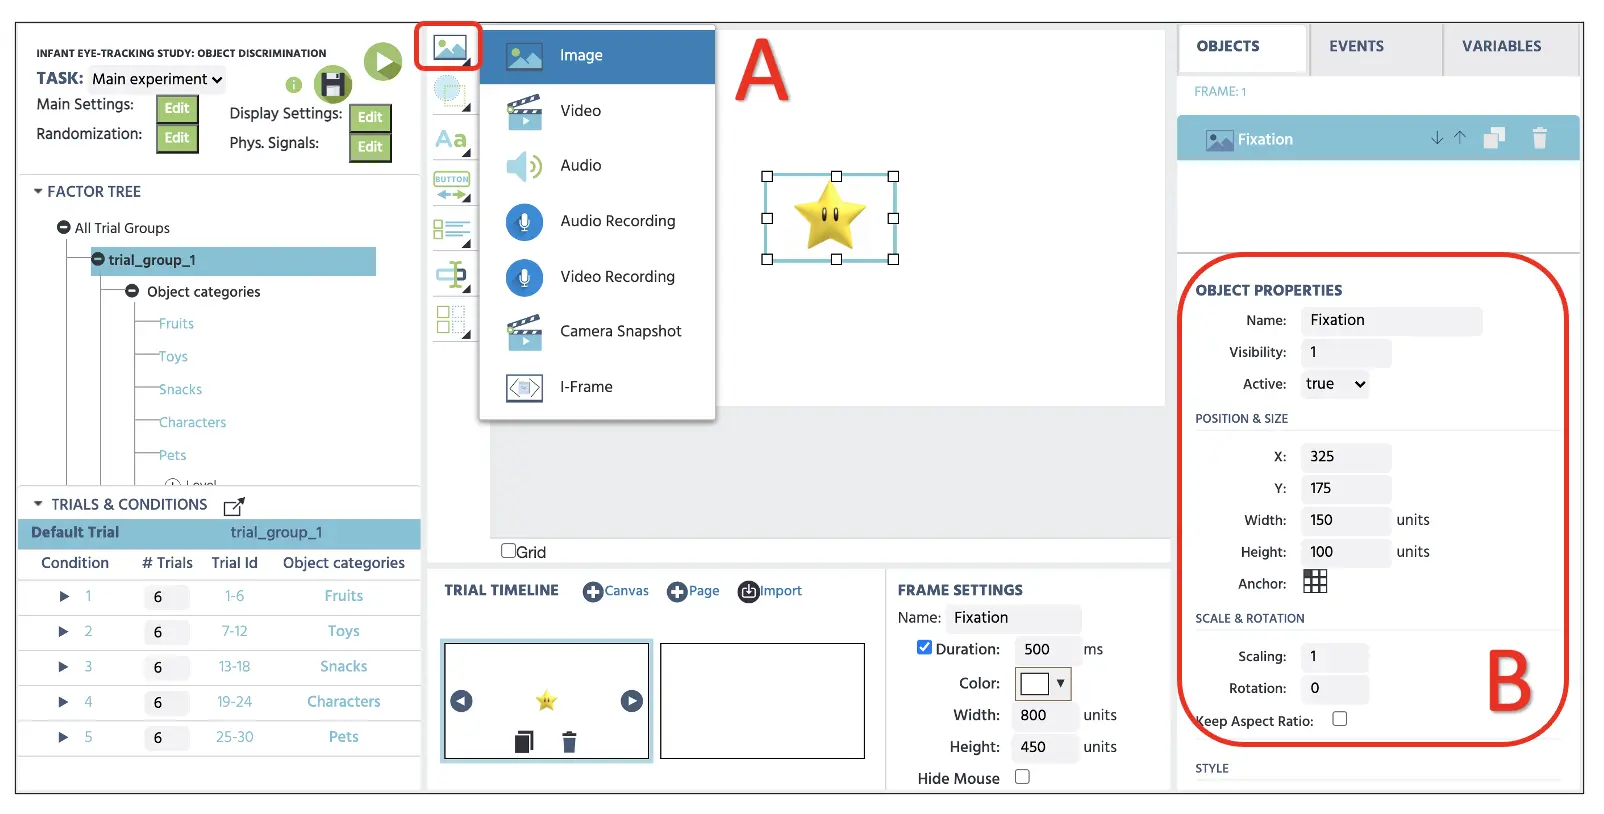Expand condition 5 Pets row
The image size is (1604, 814).
pos(64,737)
